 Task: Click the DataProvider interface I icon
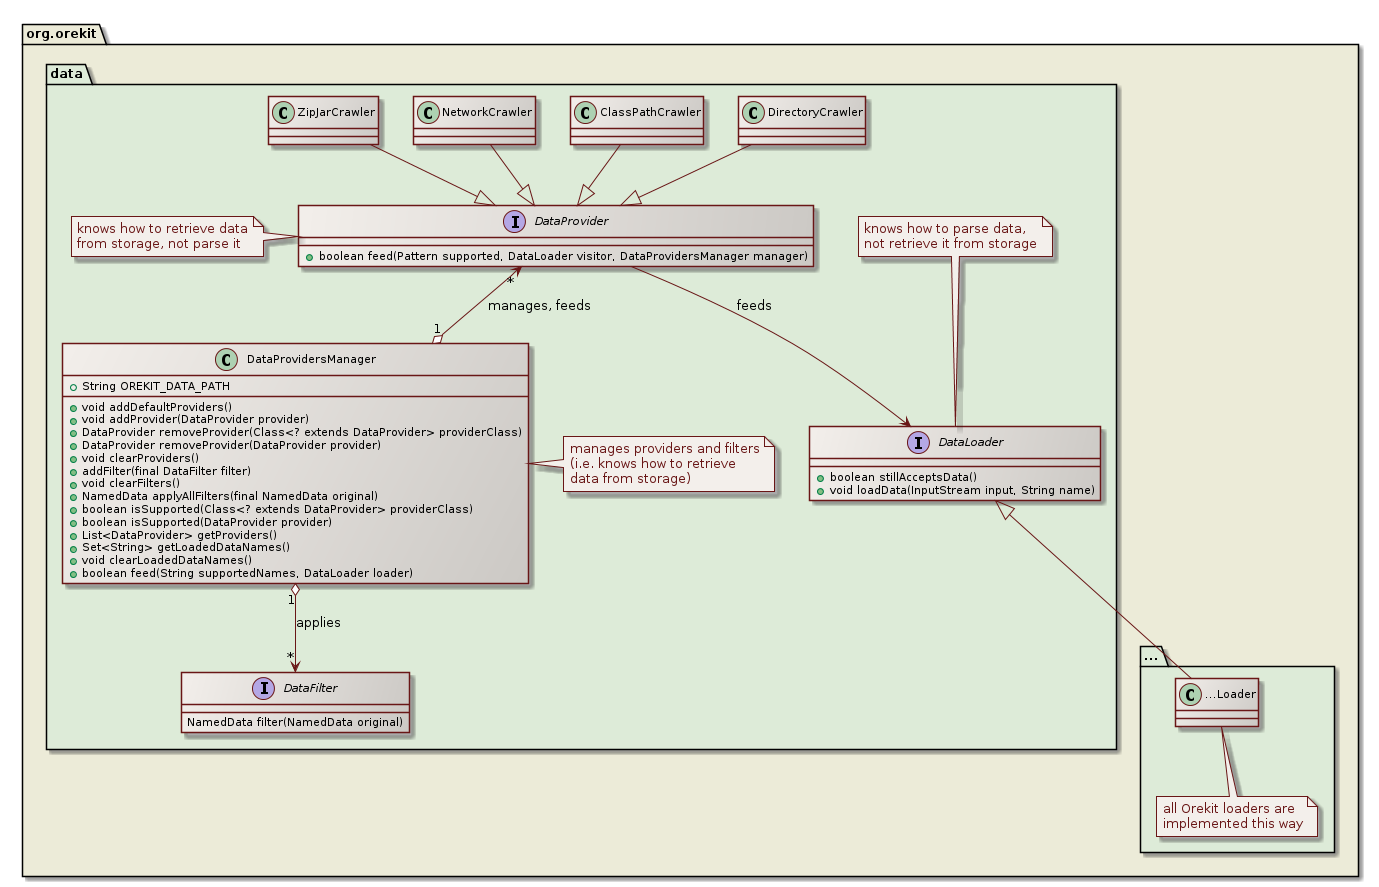click(515, 221)
